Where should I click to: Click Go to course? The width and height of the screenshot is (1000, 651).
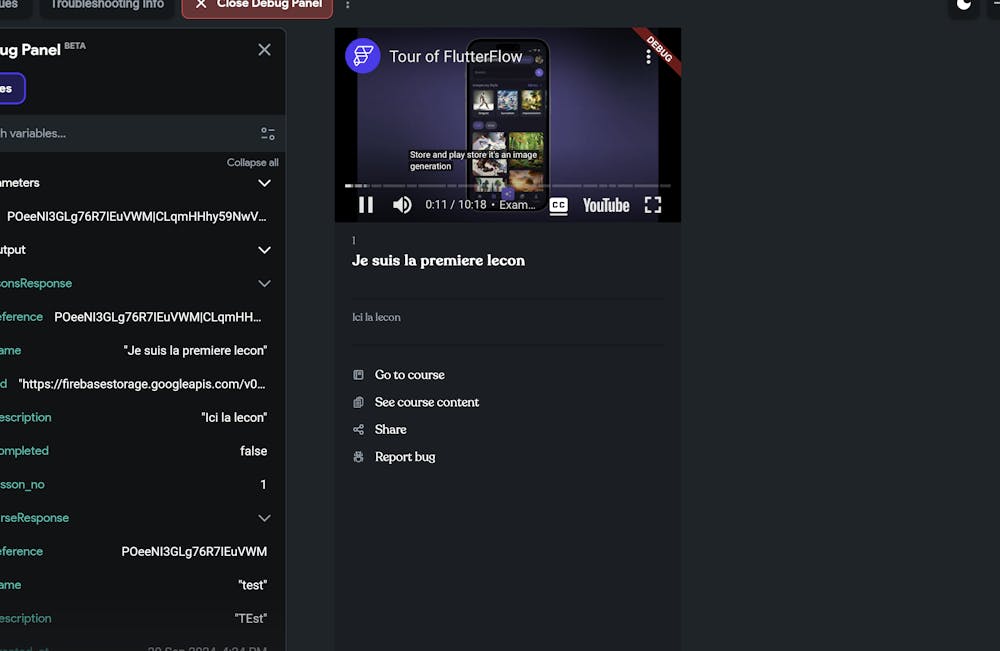pos(409,375)
